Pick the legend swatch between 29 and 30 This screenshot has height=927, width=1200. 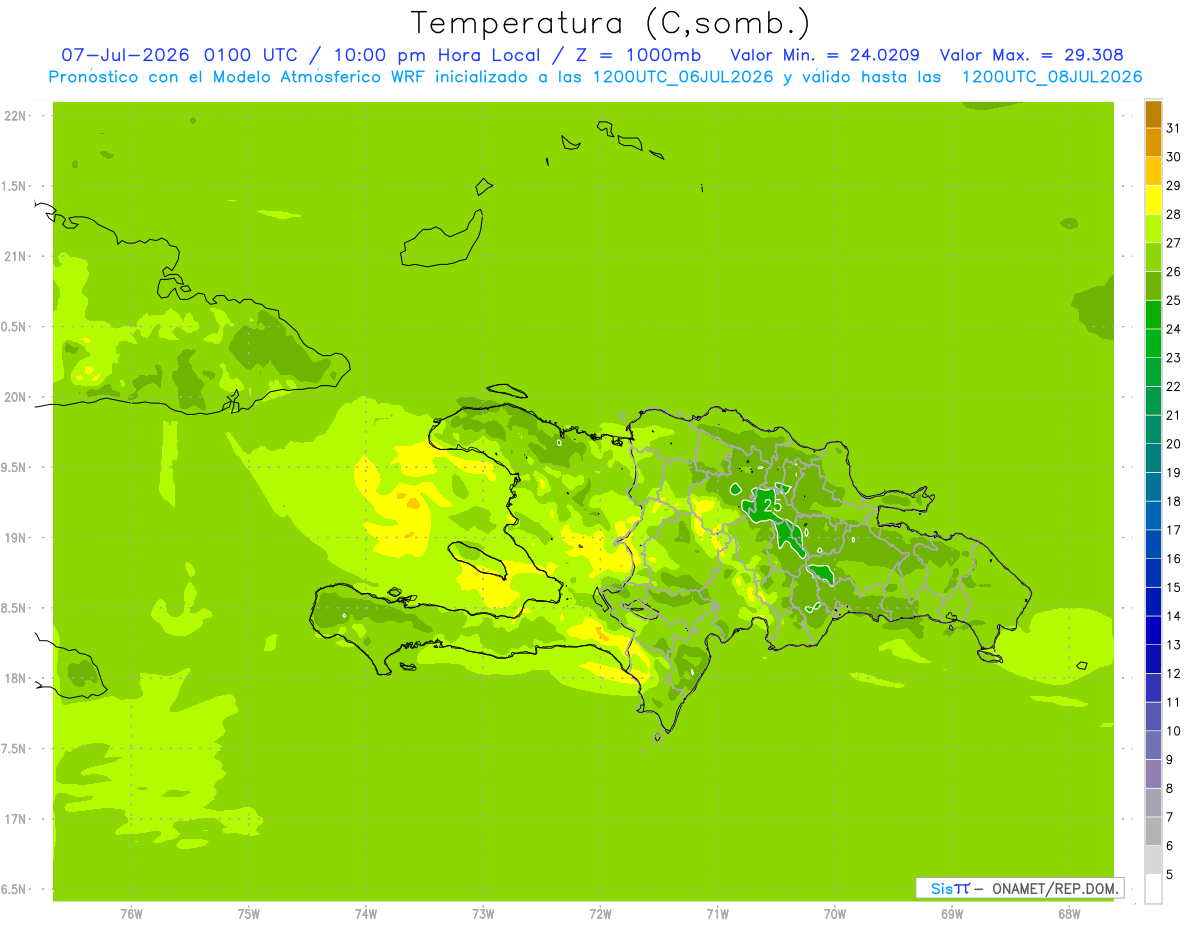coord(1153,171)
